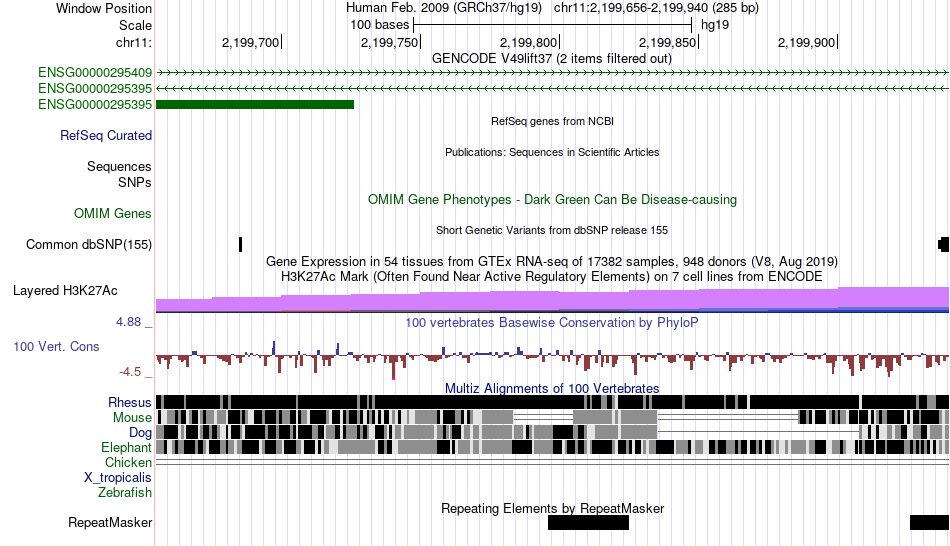Open the 100 Vert. Cons track label
This screenshot has height=546, width=950.
click(x=56, y=347)
